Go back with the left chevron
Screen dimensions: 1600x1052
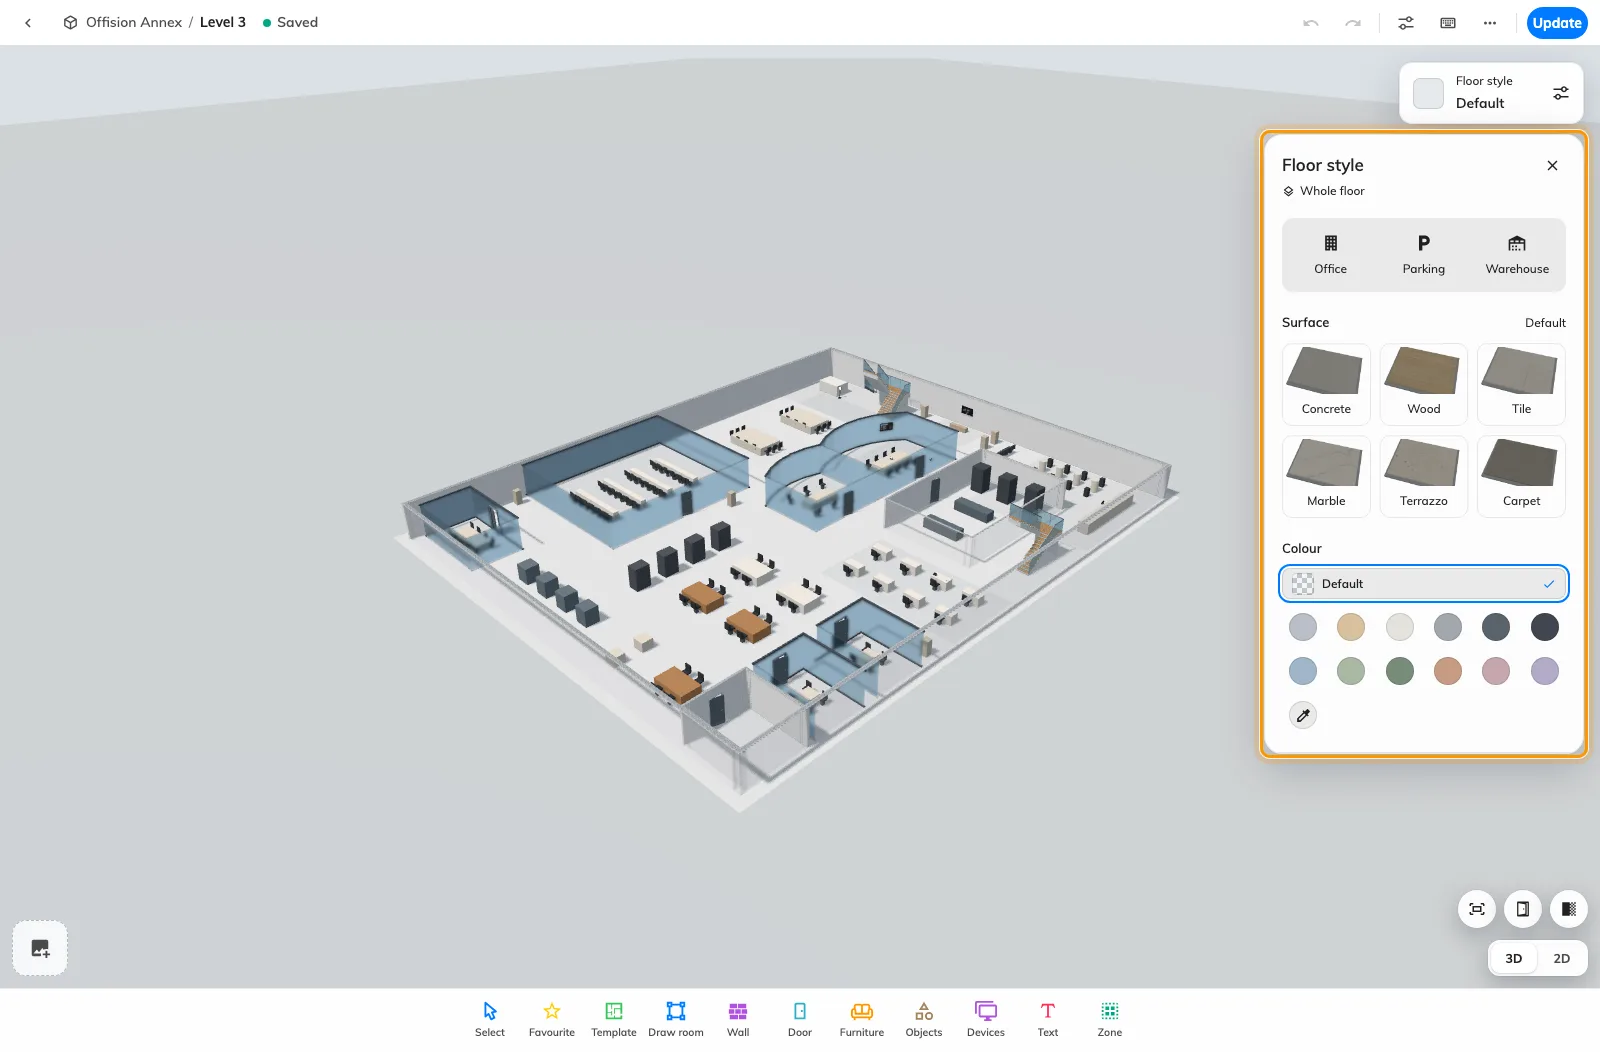coord(28,23)
